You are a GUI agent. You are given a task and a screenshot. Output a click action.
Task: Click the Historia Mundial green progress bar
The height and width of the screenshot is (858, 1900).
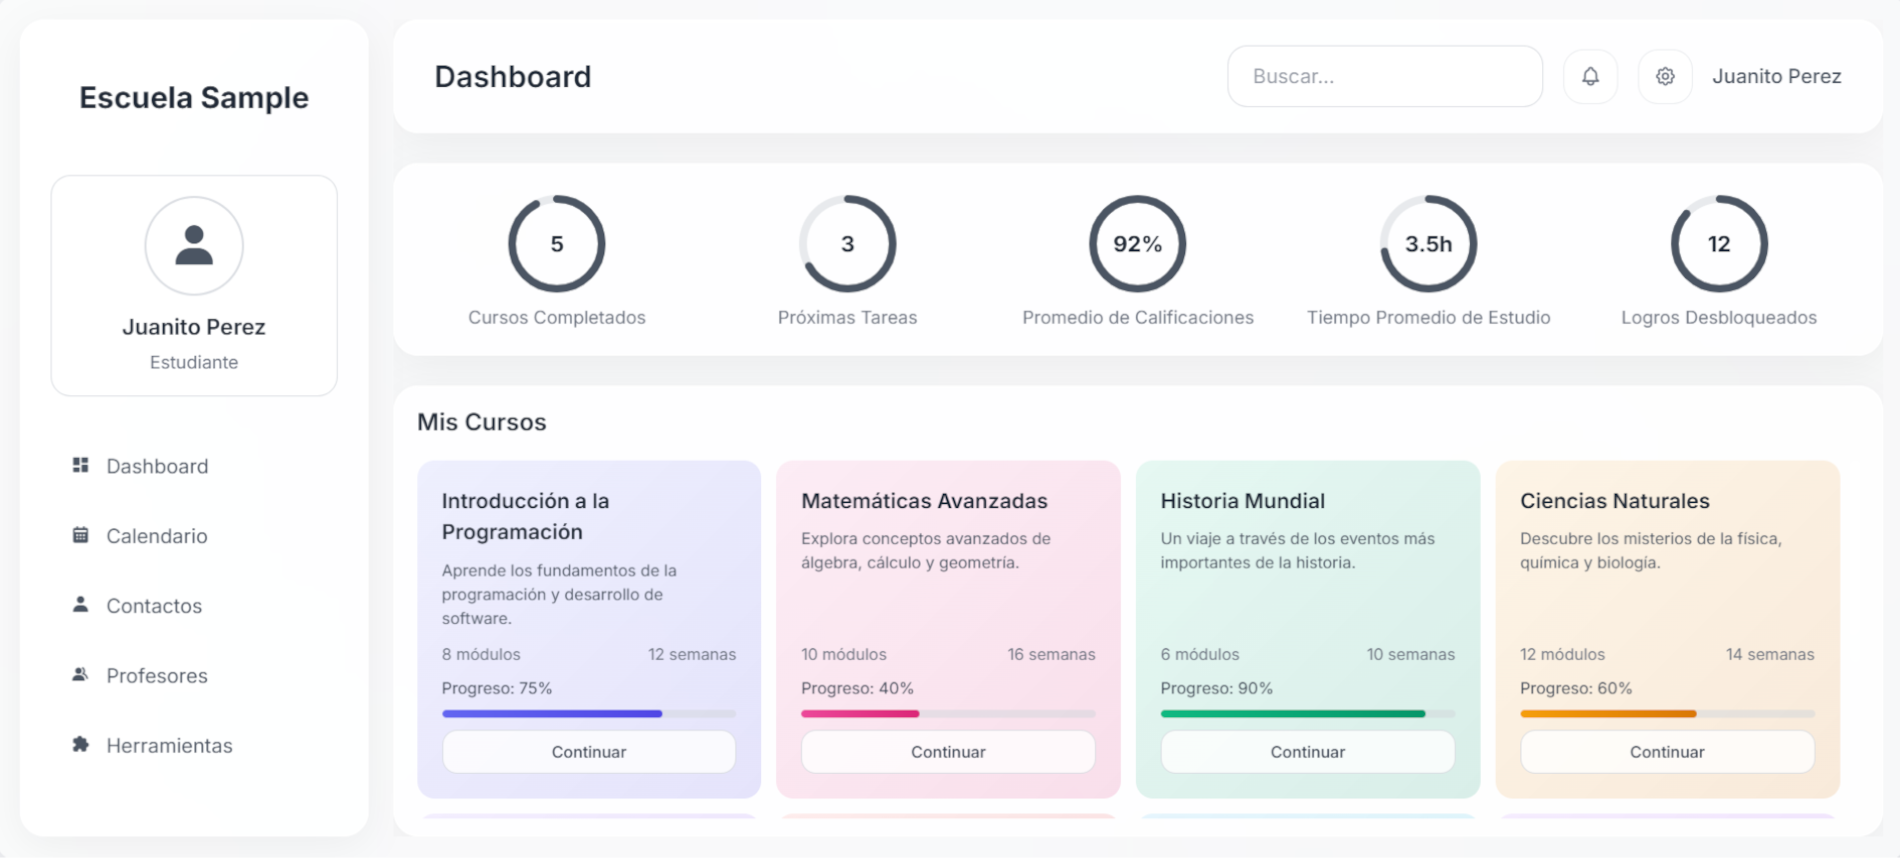click(x=1293, y=714)
